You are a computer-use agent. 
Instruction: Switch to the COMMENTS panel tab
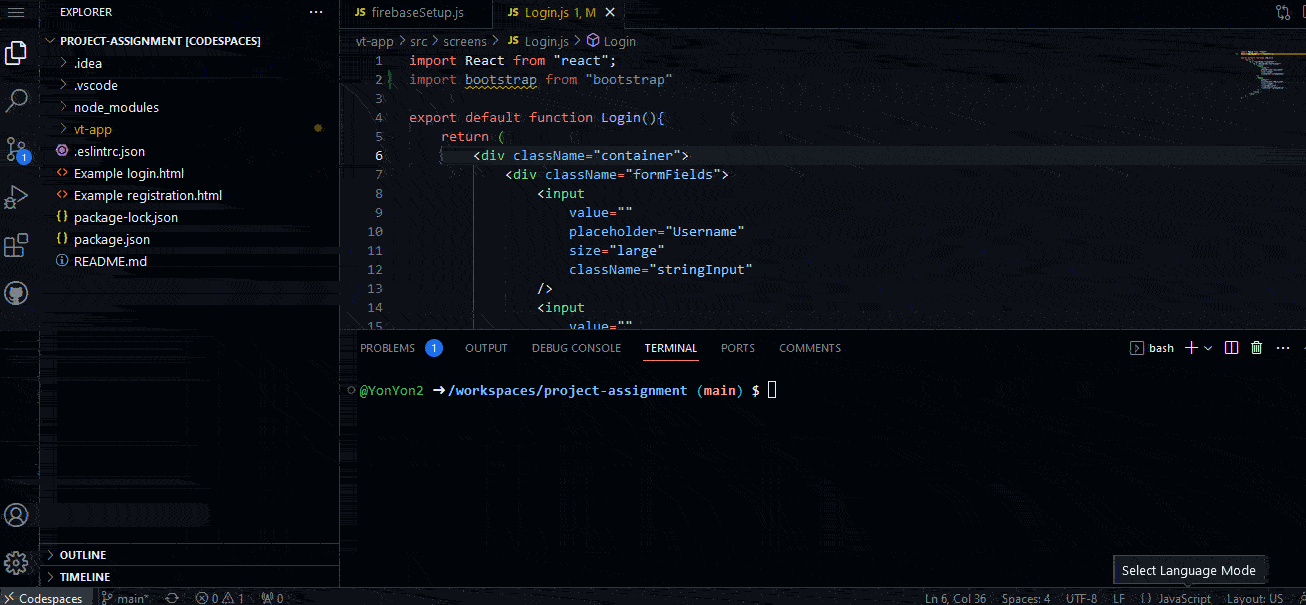(x=810, y=348)
